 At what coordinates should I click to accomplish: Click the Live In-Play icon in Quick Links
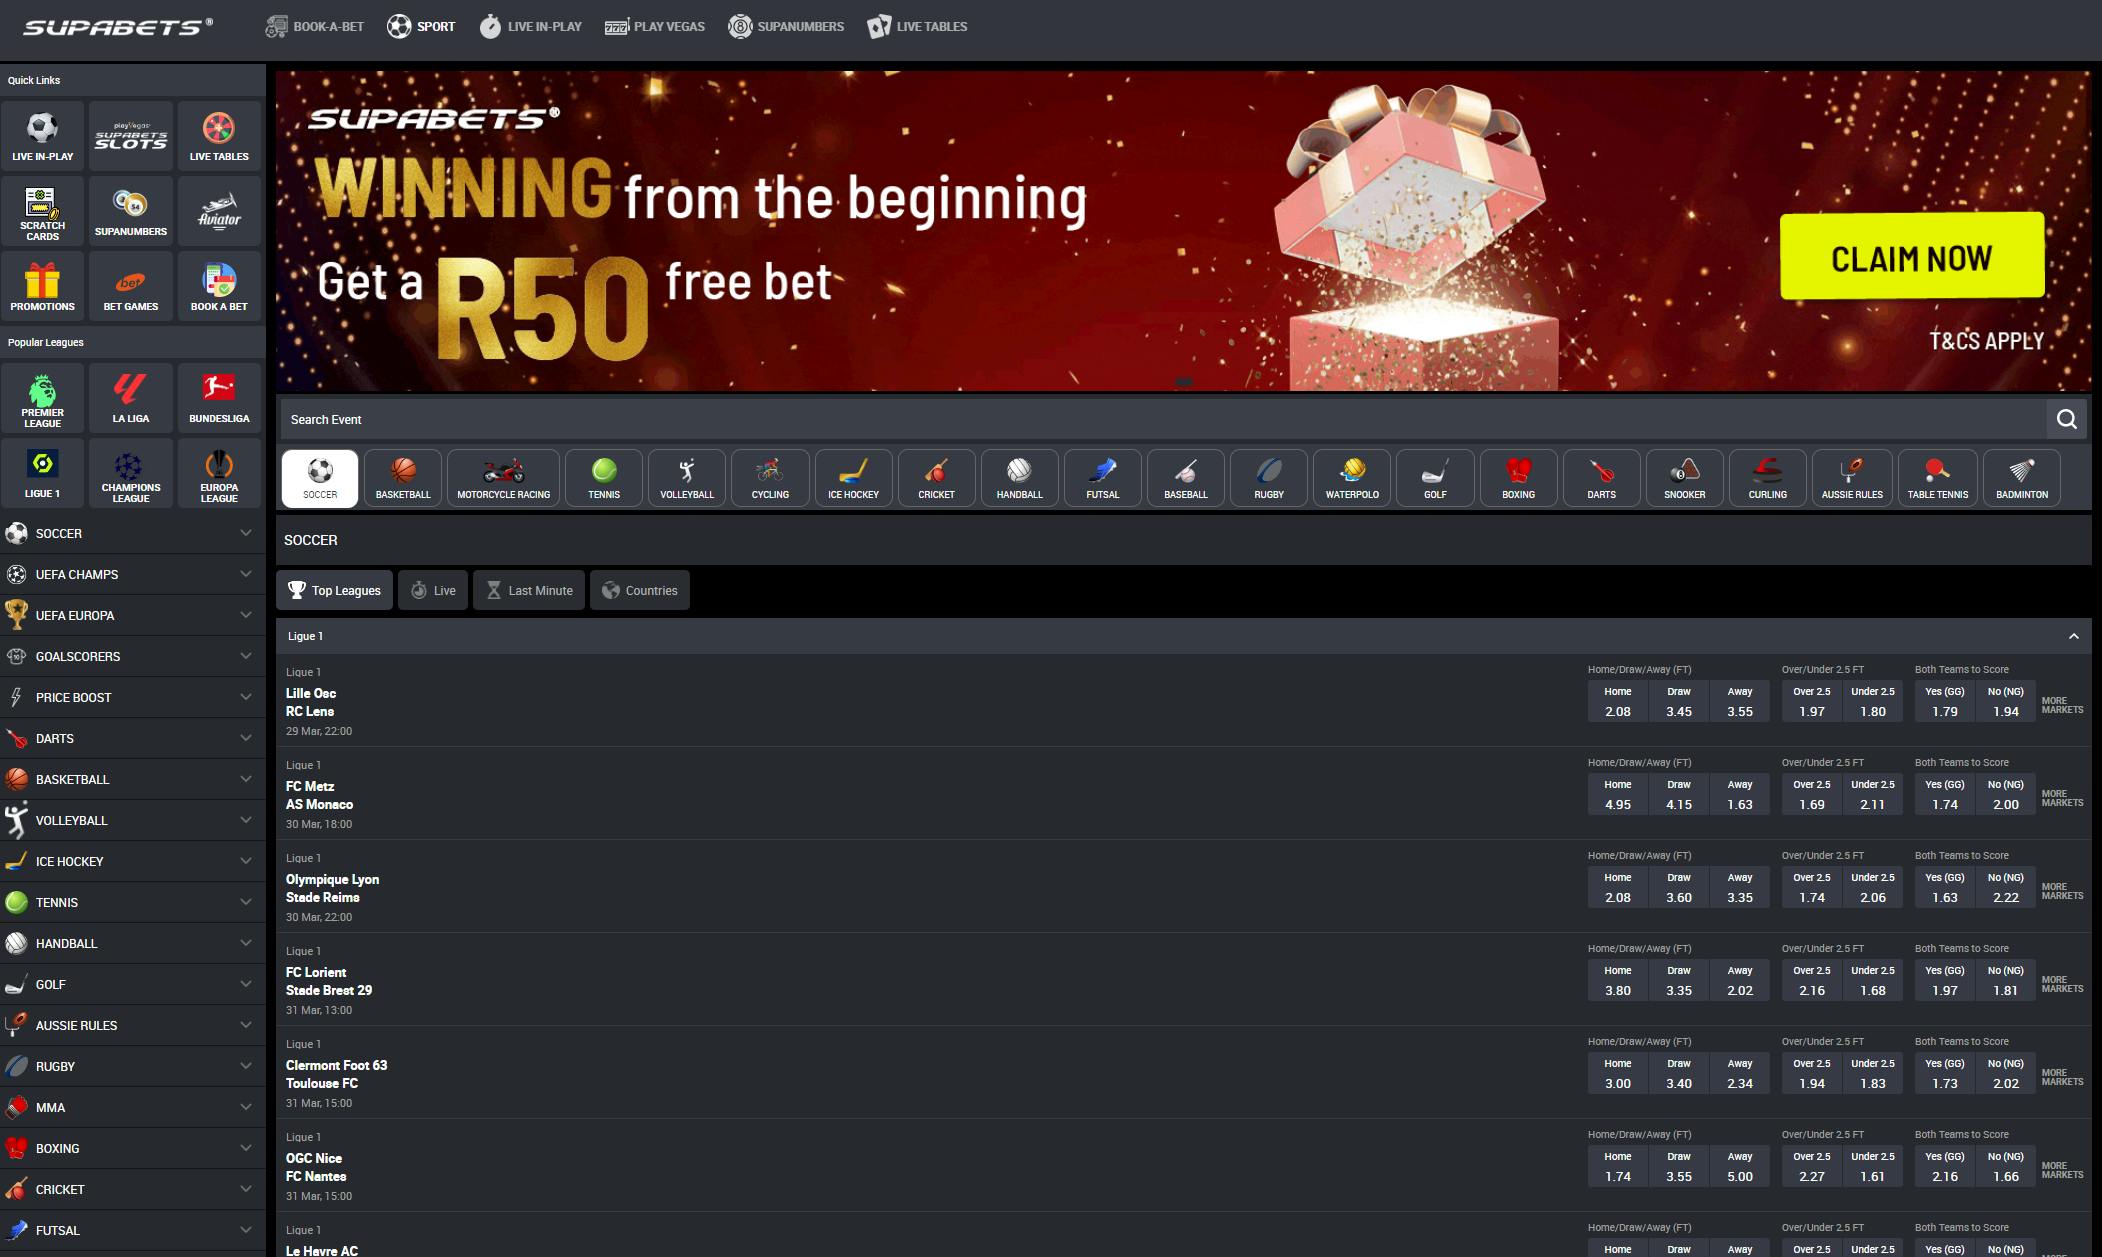coord(42,132)
